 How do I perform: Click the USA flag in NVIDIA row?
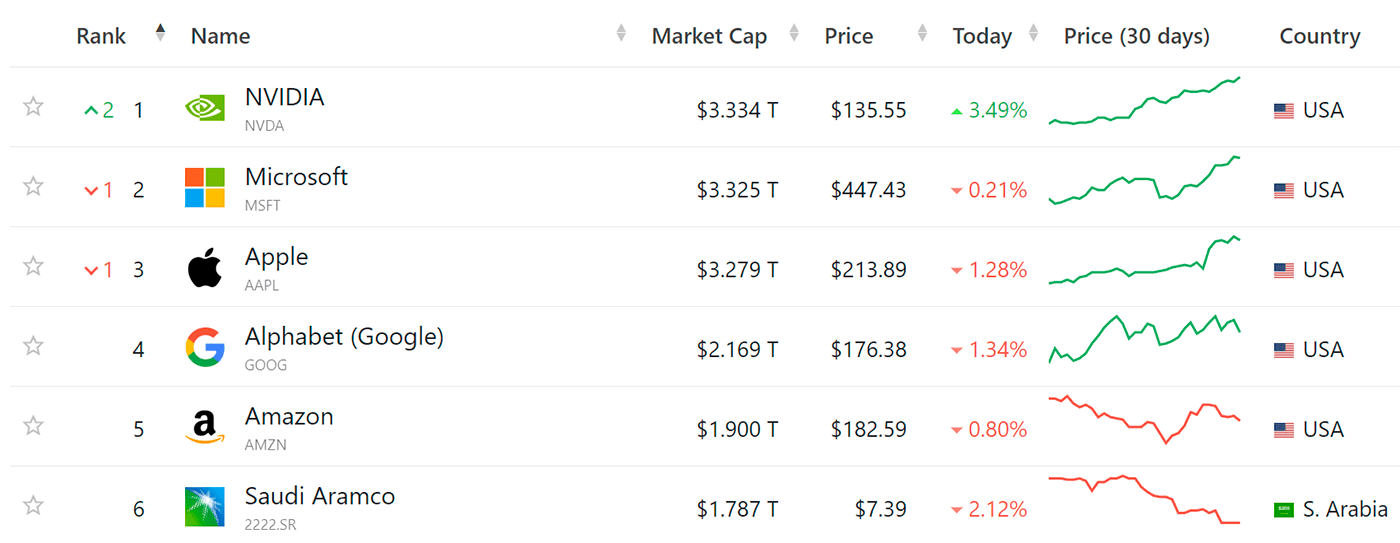[x=1283, y=111]
